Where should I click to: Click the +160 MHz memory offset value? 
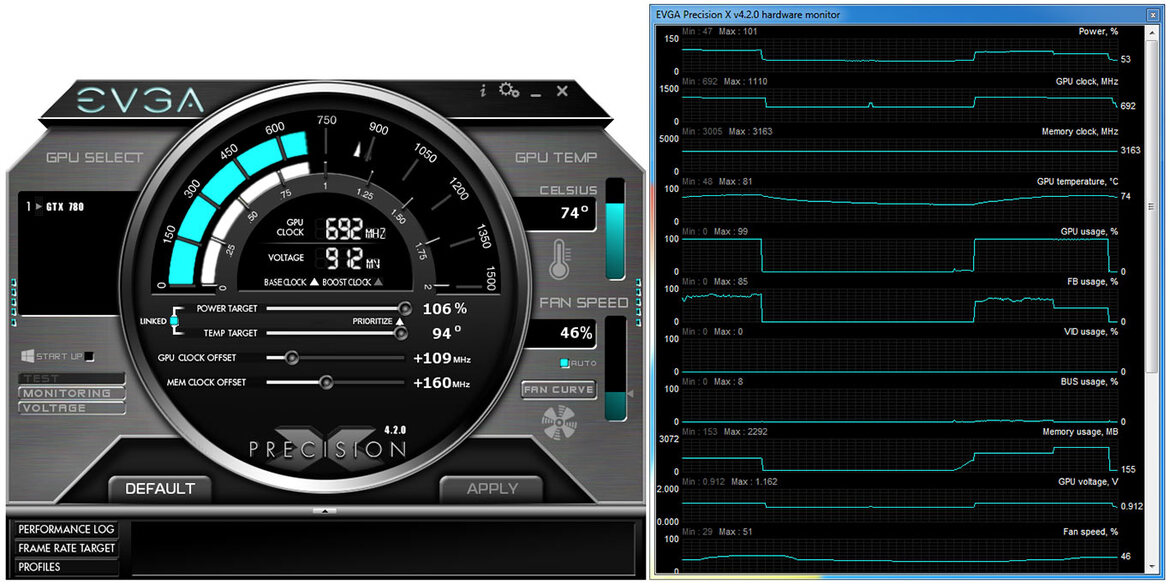point(442,383)
